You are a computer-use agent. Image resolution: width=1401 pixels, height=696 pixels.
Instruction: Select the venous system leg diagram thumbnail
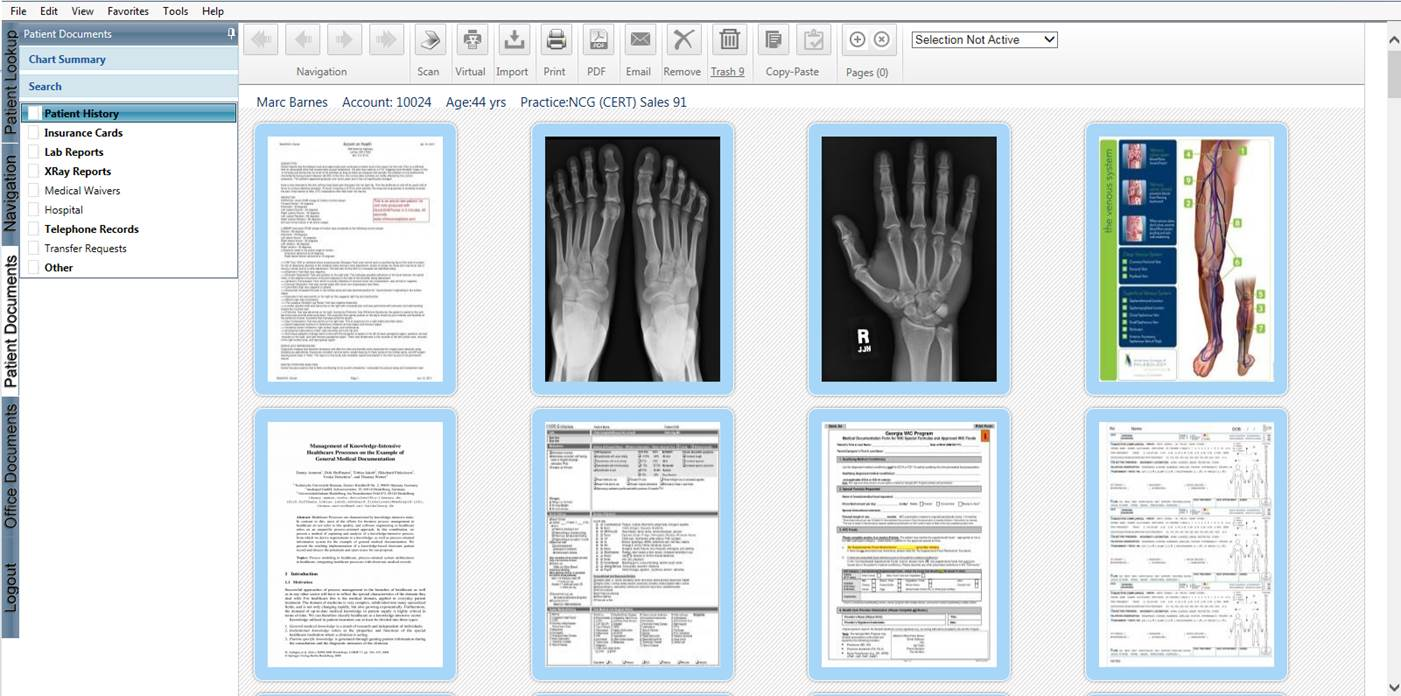(x=1187, y=259)
